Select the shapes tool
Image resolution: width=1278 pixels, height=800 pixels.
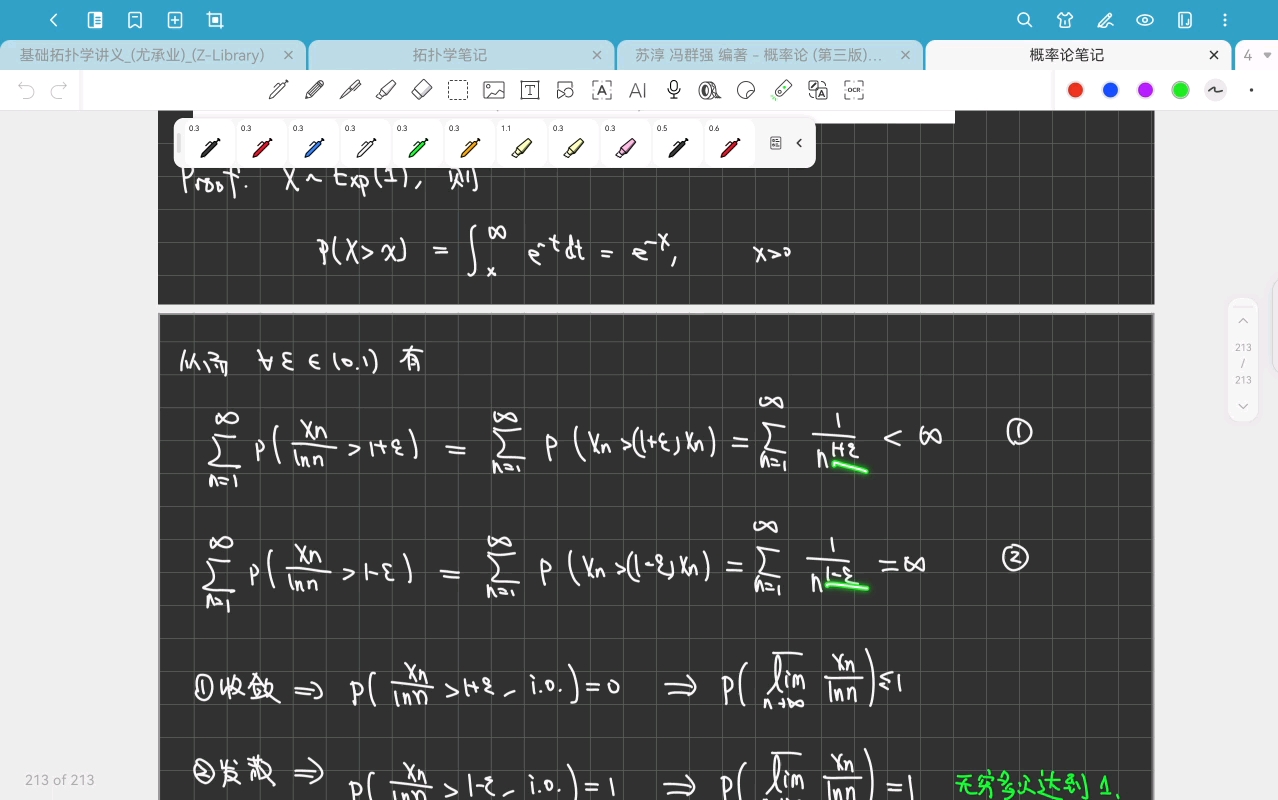(566, 90)
